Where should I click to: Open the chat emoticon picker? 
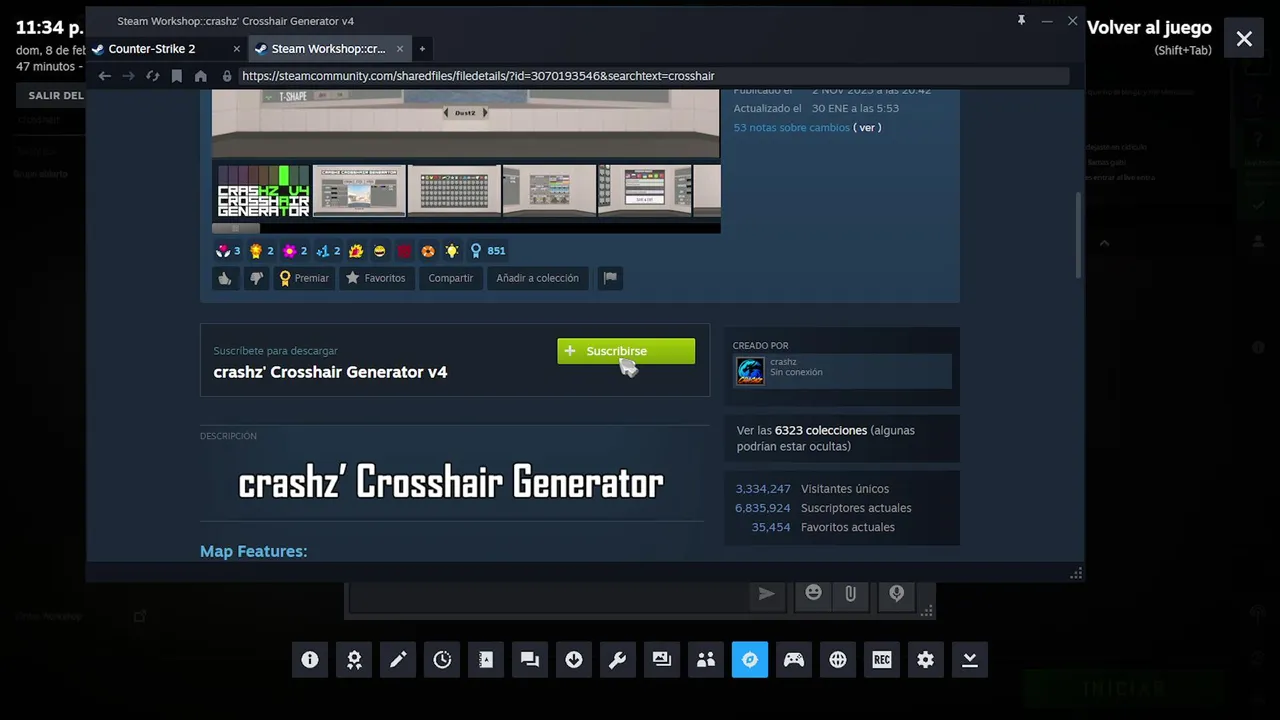pos(814,594)
